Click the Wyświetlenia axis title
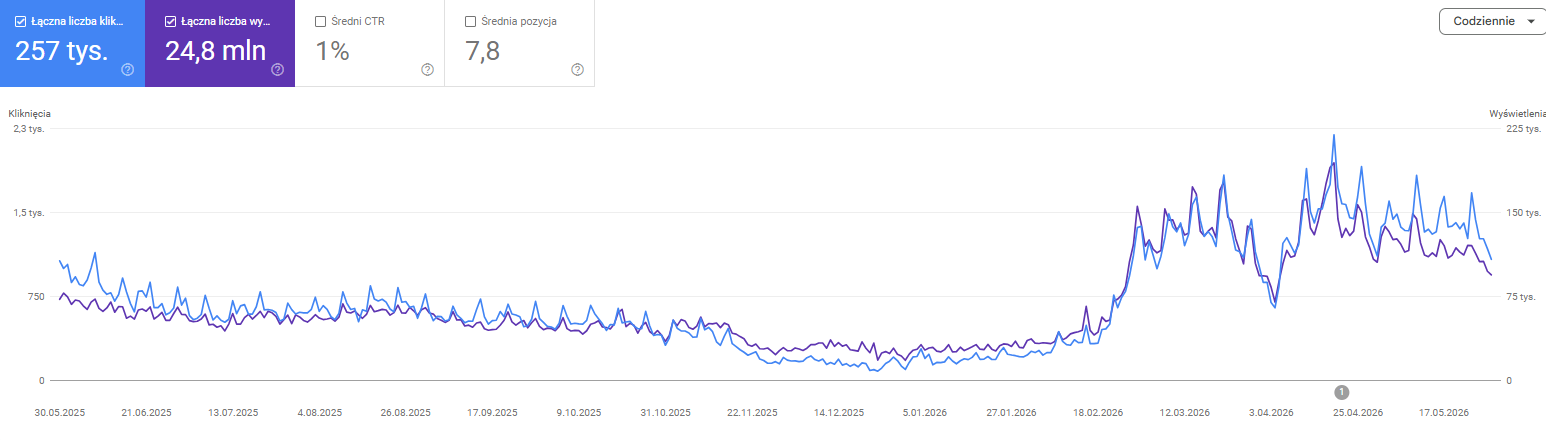The height and width of the screenshot is (440, 1546). pos(1515,114)
